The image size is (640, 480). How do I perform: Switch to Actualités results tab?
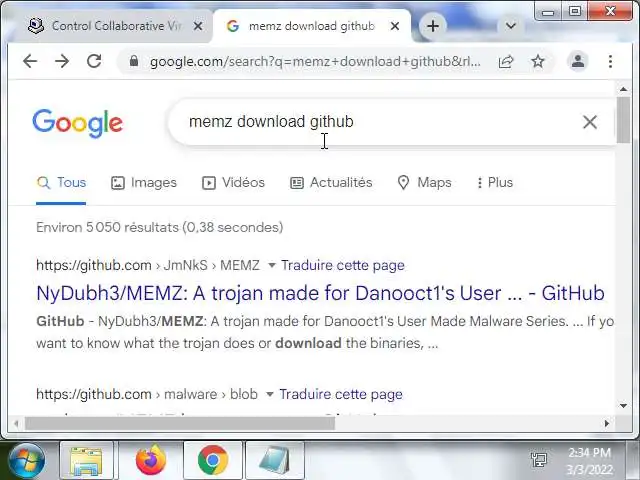point(331,182)
